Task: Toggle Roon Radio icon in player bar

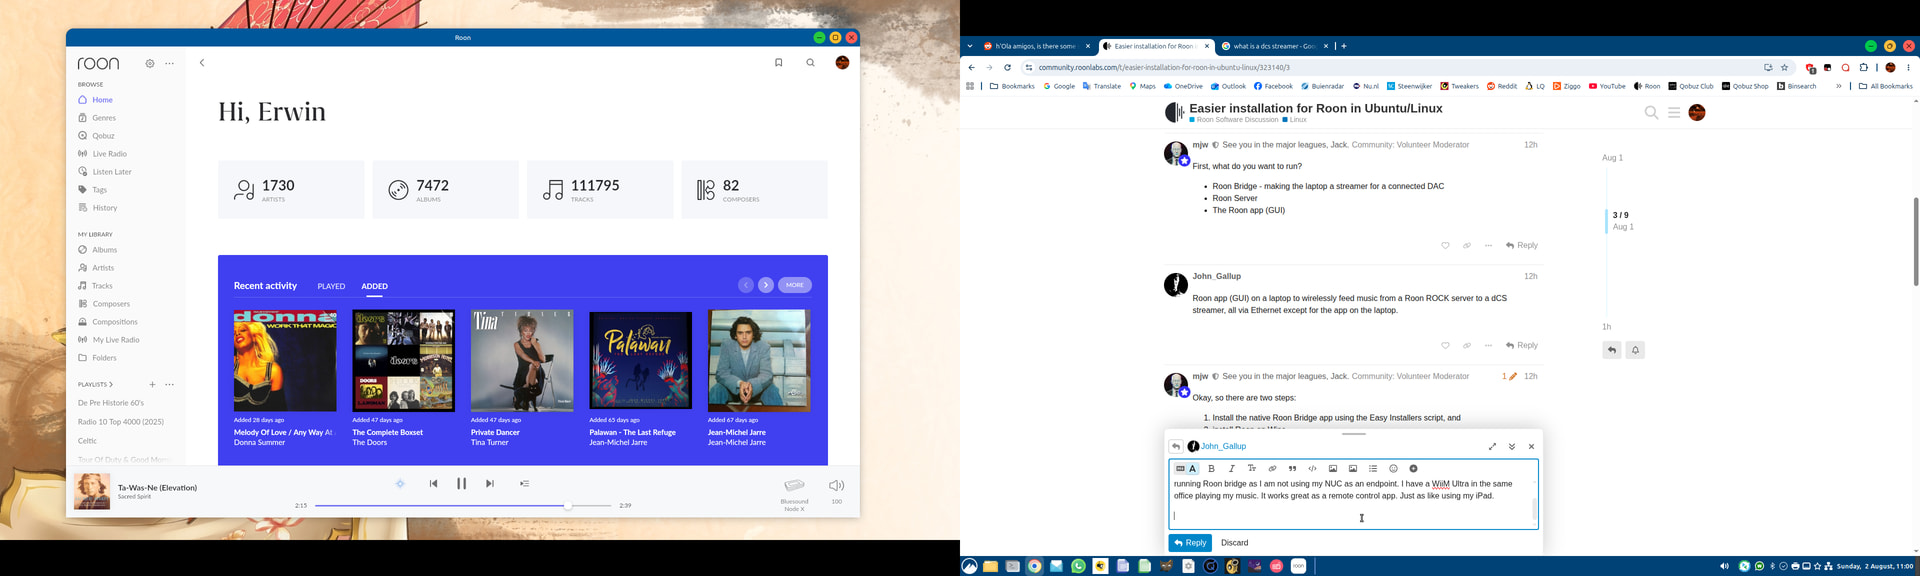Action: click(400, 483)
